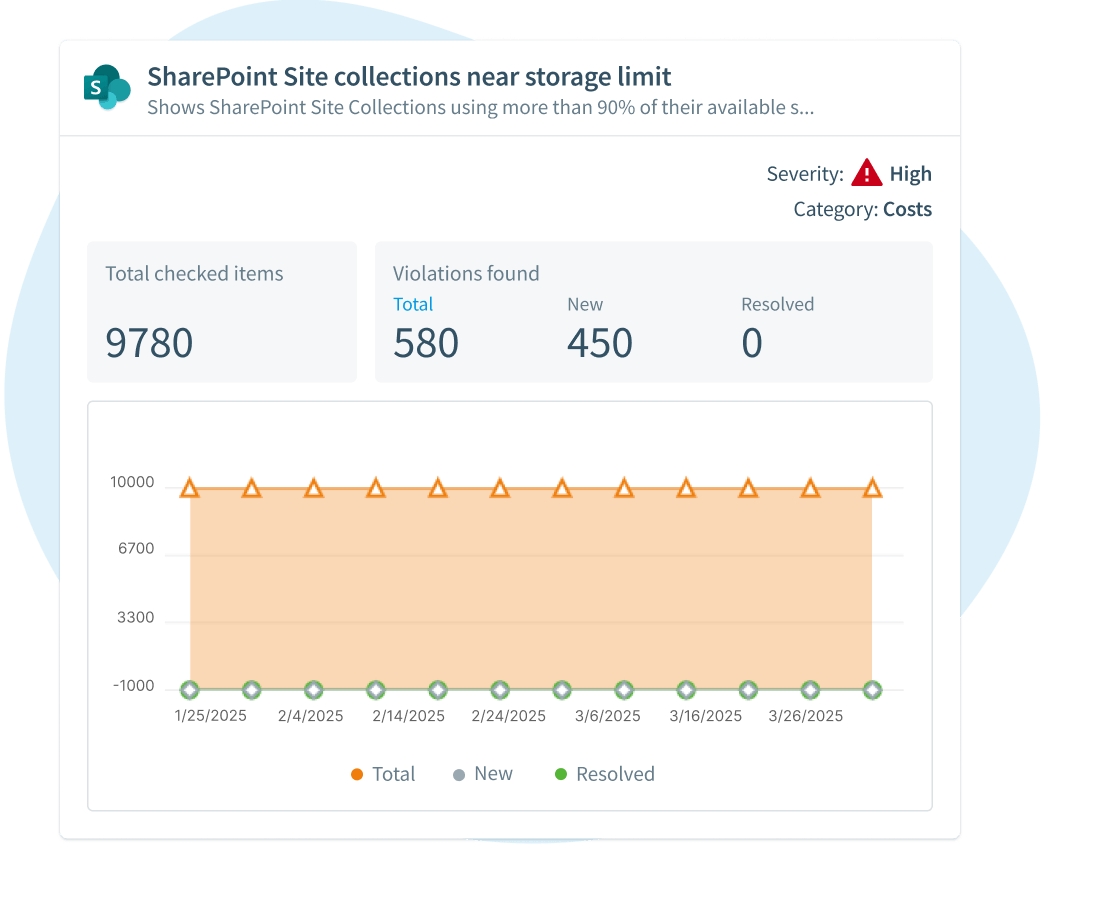Click the 1/25/2025 axis date label
Screen dimensions: 1101x906
coord(211,716)
